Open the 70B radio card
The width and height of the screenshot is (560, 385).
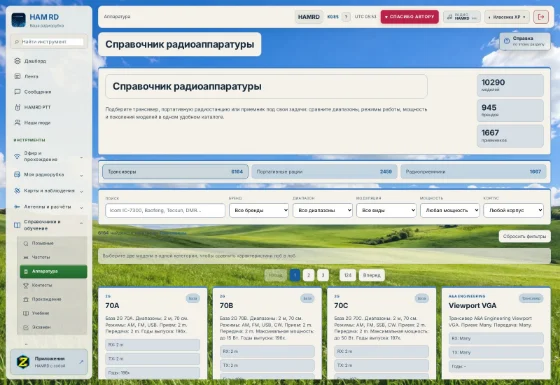[267, 333]
